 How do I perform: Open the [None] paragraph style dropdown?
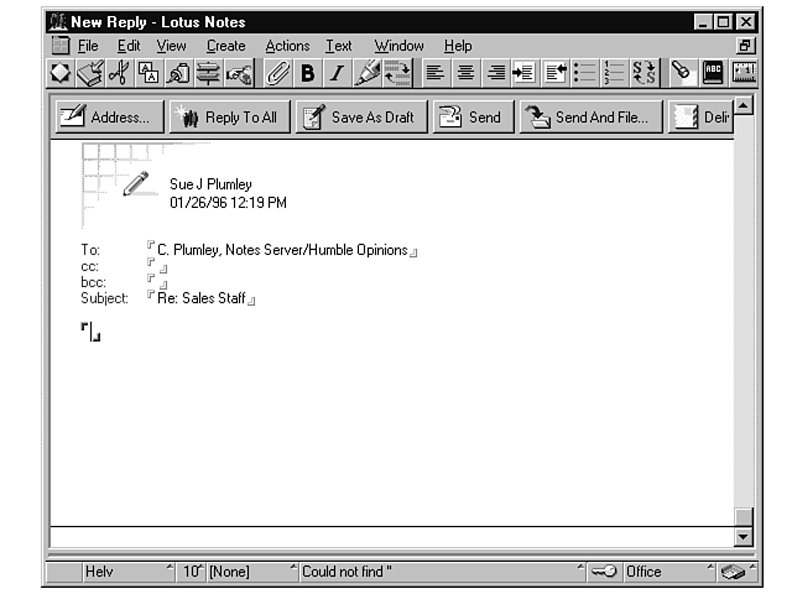click(252, 572)
